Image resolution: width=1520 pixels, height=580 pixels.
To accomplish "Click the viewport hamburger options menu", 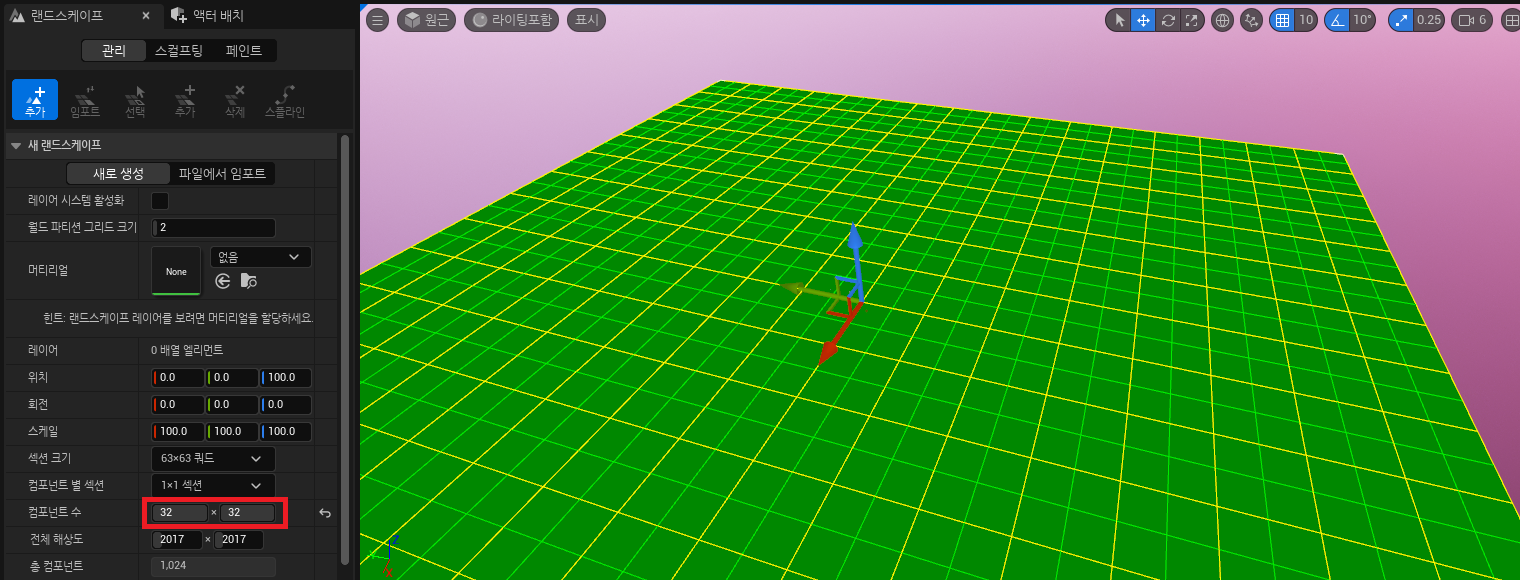I will coord(377,20).
